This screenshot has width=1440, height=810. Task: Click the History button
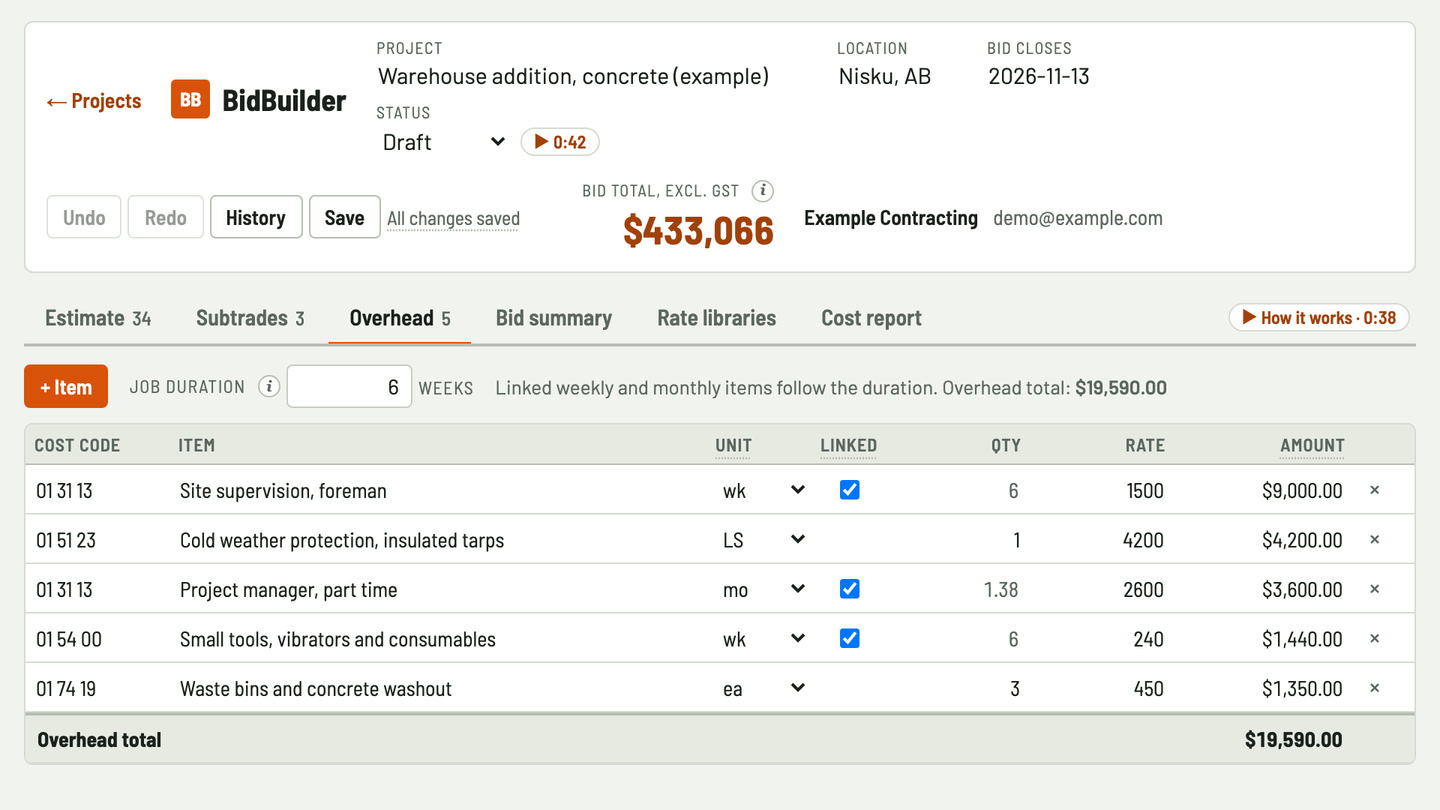point(256,217)
